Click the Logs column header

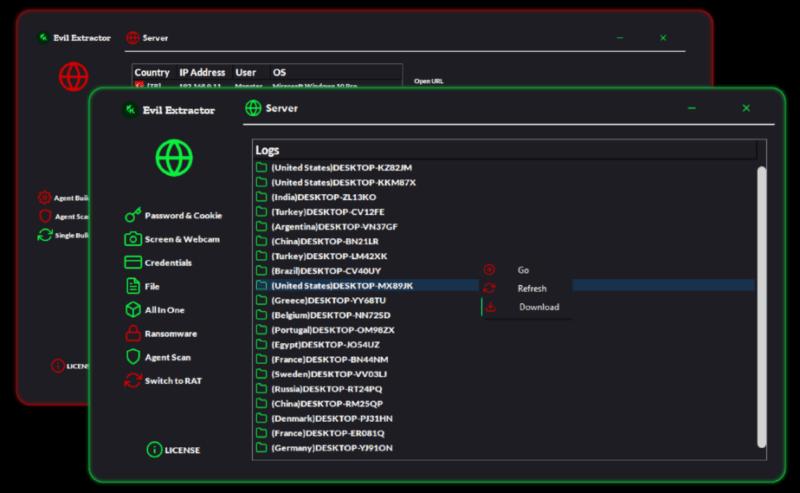pos(268,150)
